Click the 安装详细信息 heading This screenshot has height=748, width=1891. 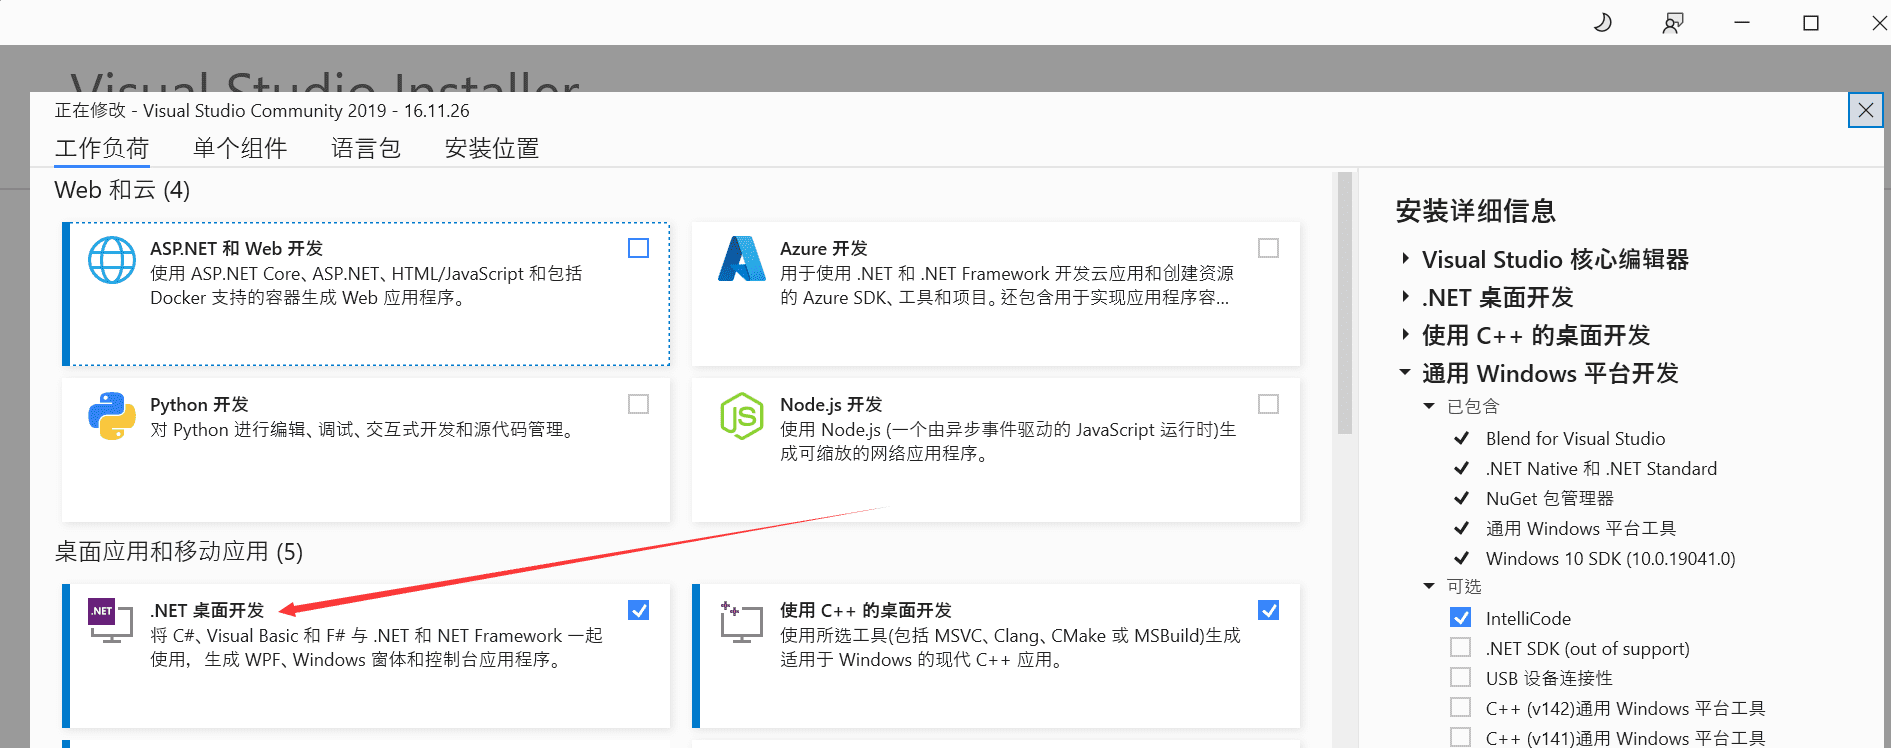(1475, 211)
